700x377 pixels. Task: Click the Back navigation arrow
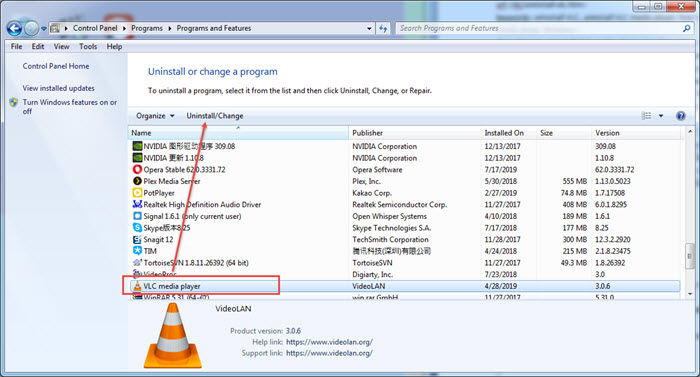pos(14,29)
